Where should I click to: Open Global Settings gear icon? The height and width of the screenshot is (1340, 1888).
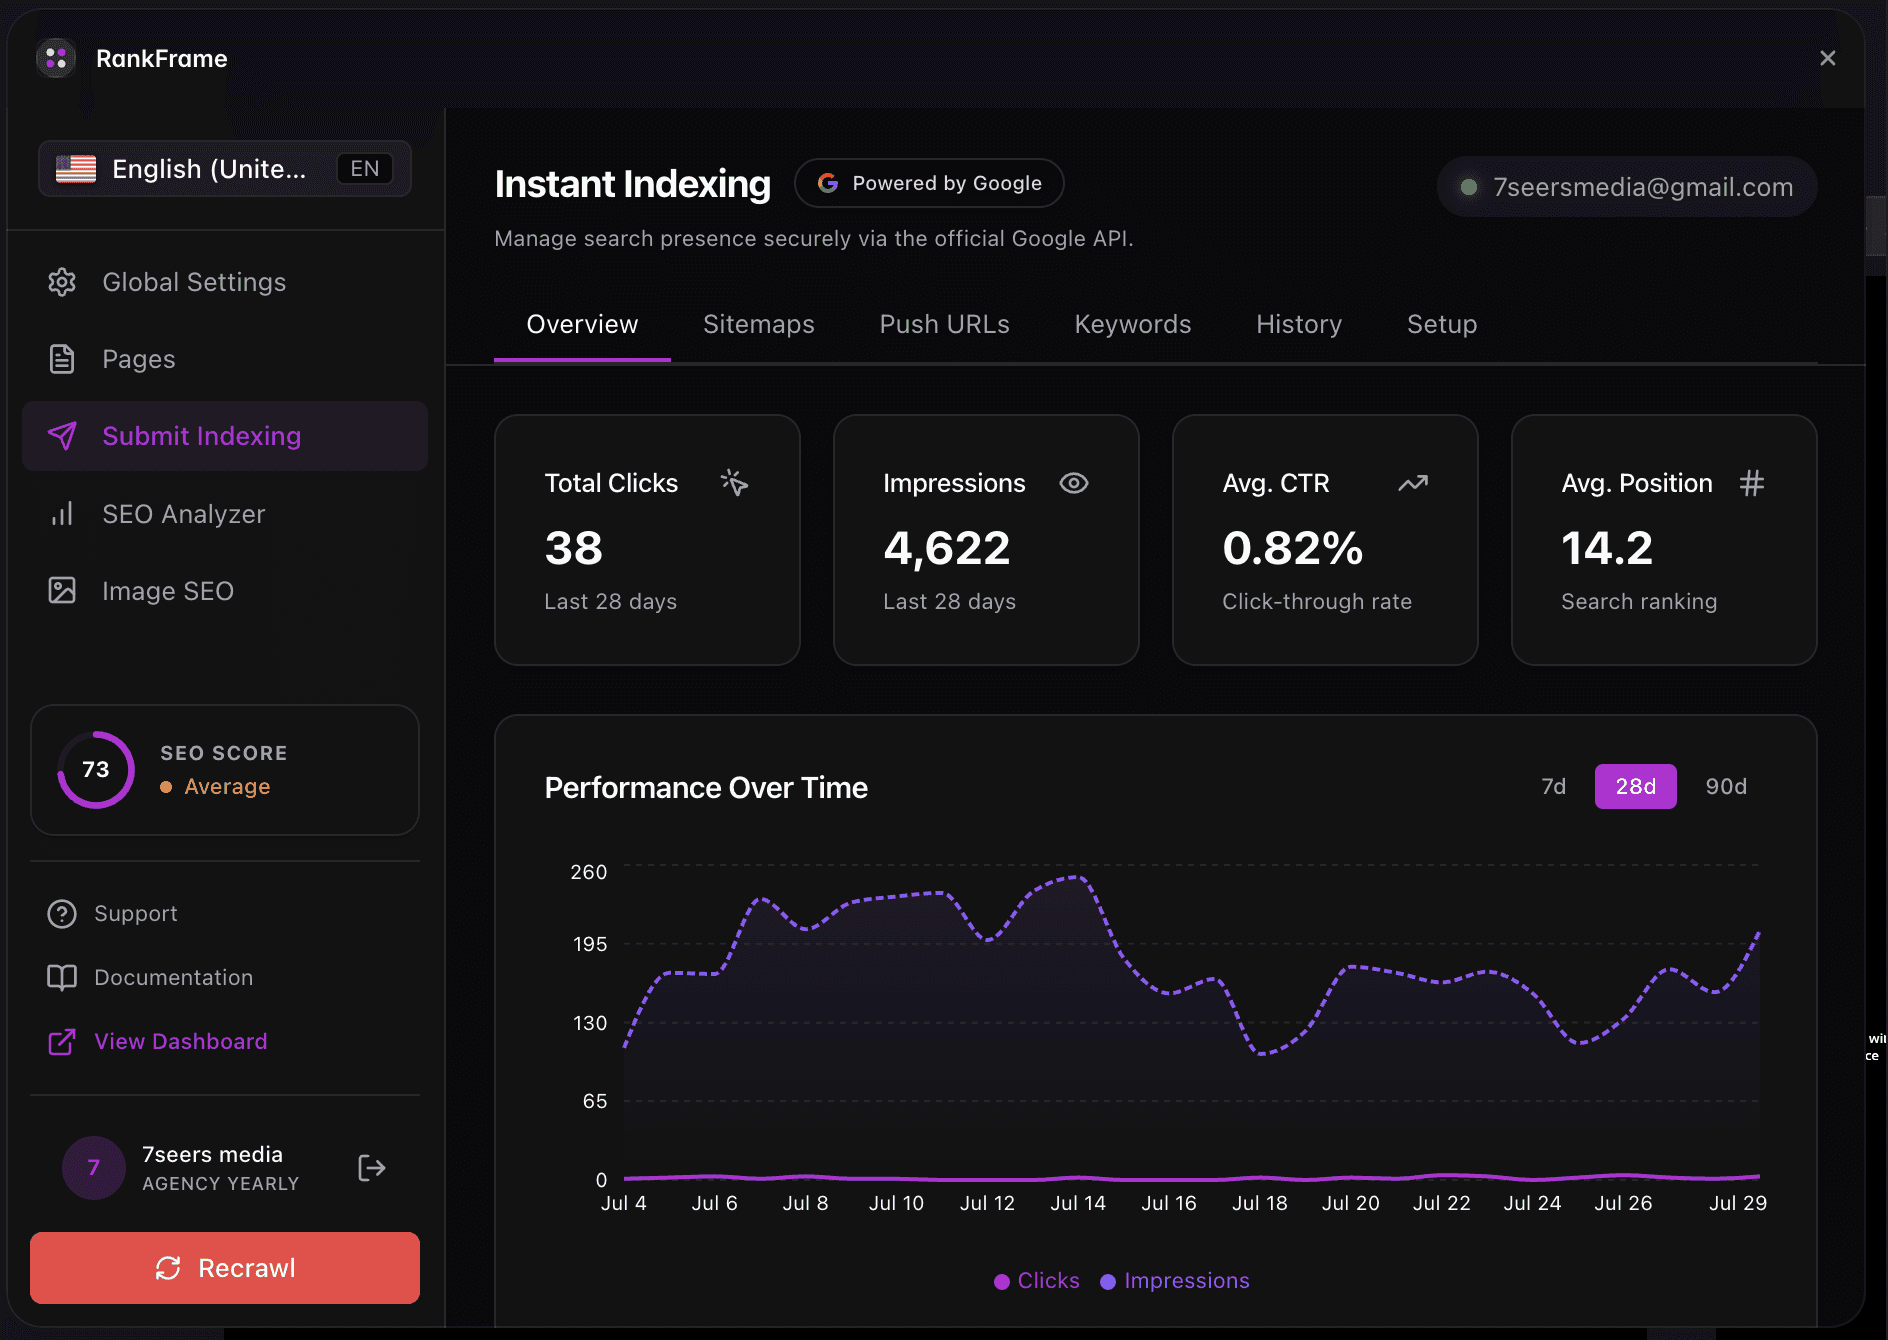tap(62, 282)
